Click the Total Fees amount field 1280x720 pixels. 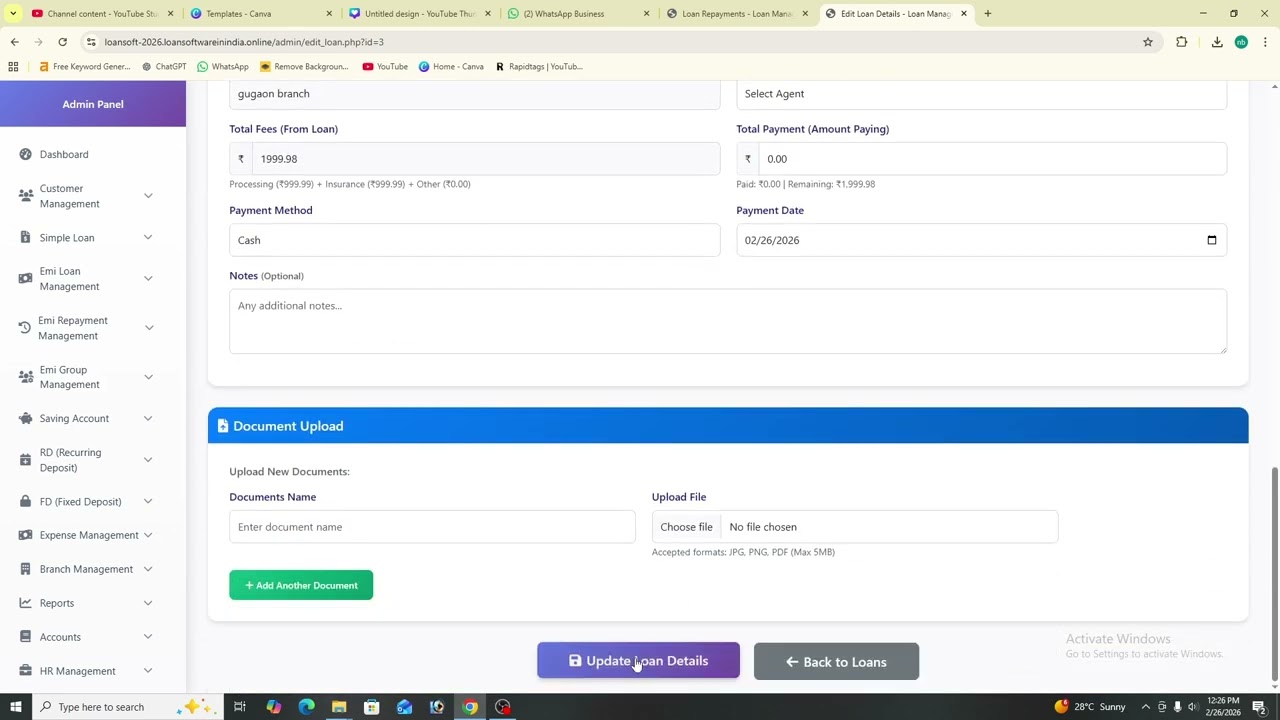coord(485,159)
